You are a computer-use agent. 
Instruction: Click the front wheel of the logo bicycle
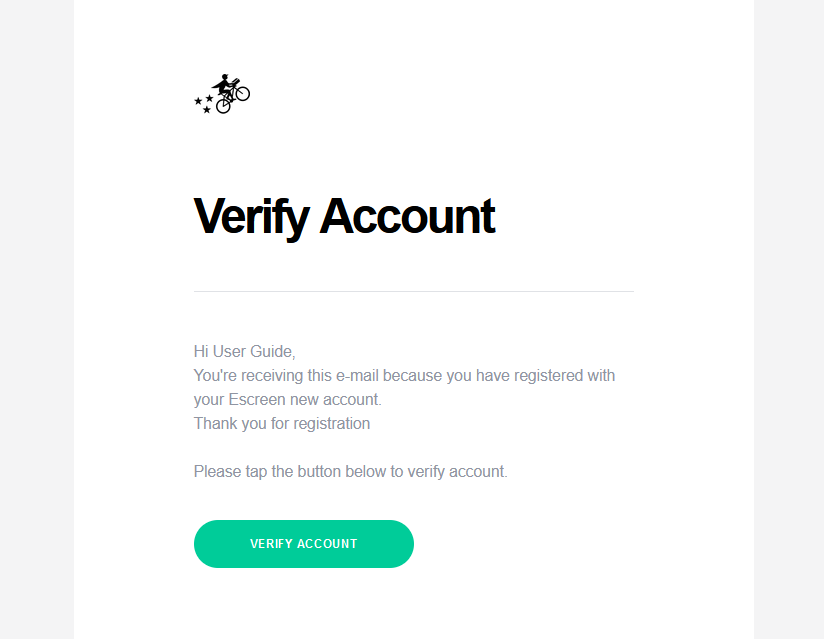242,94
